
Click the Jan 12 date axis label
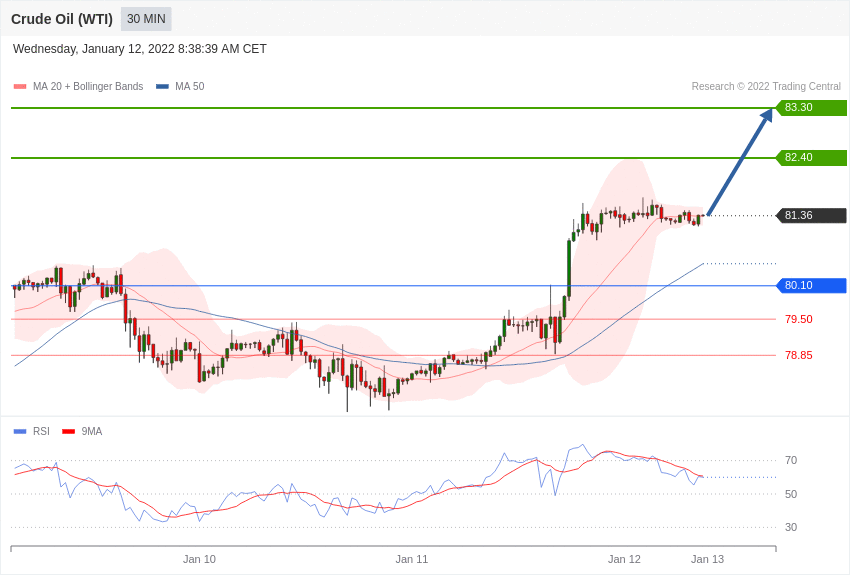pyautogui.click(x=624, y=559)
